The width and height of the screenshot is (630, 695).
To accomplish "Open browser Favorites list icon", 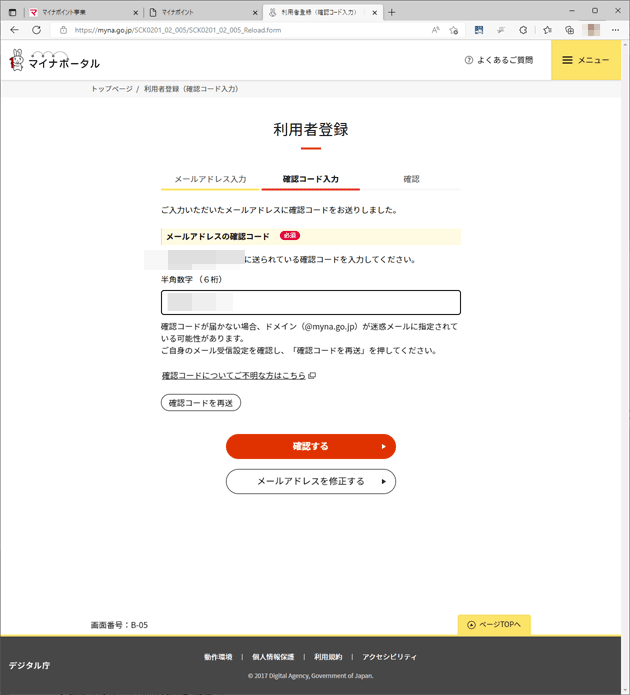I will (548, 30).
